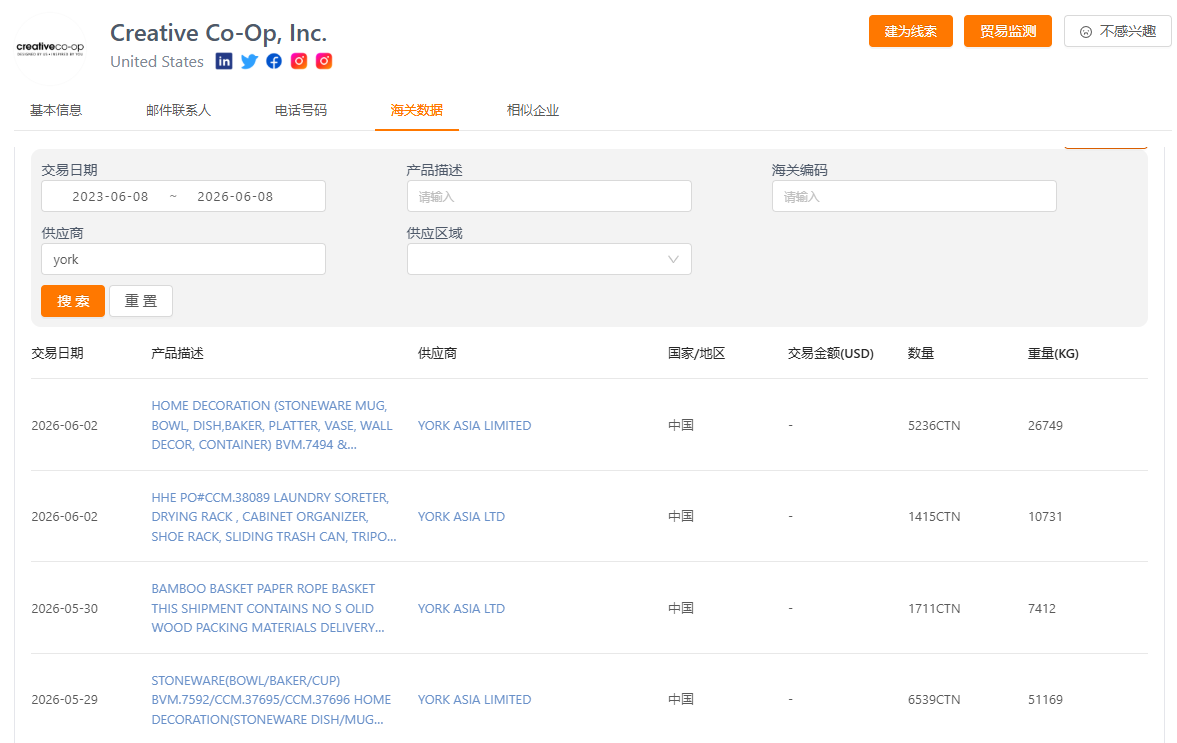The image size is (1177, 743).
Task: Open YORK ASIA LIMITED supplier in 2026-06-02 row
Action: click(474, 426)
